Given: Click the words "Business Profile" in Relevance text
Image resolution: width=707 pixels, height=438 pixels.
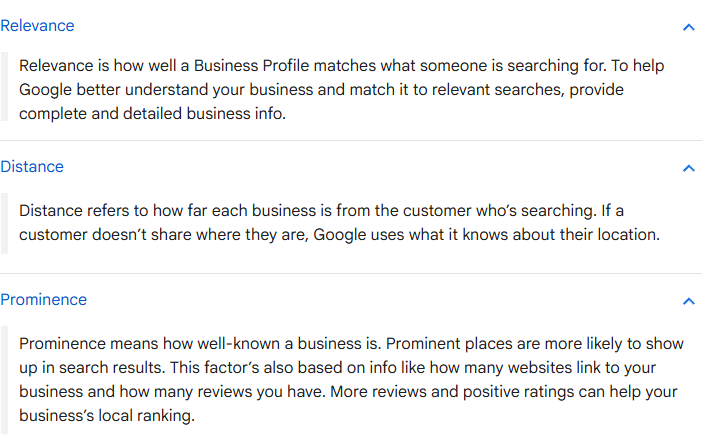Looking at the screenshot, I should tap(252, 66).
